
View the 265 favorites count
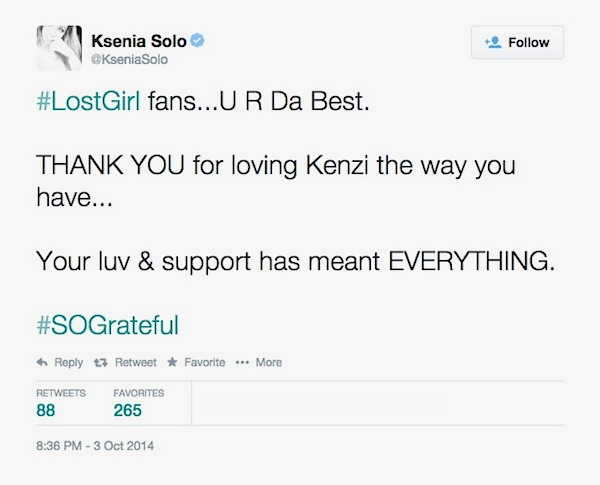click(x=127, y=410)
